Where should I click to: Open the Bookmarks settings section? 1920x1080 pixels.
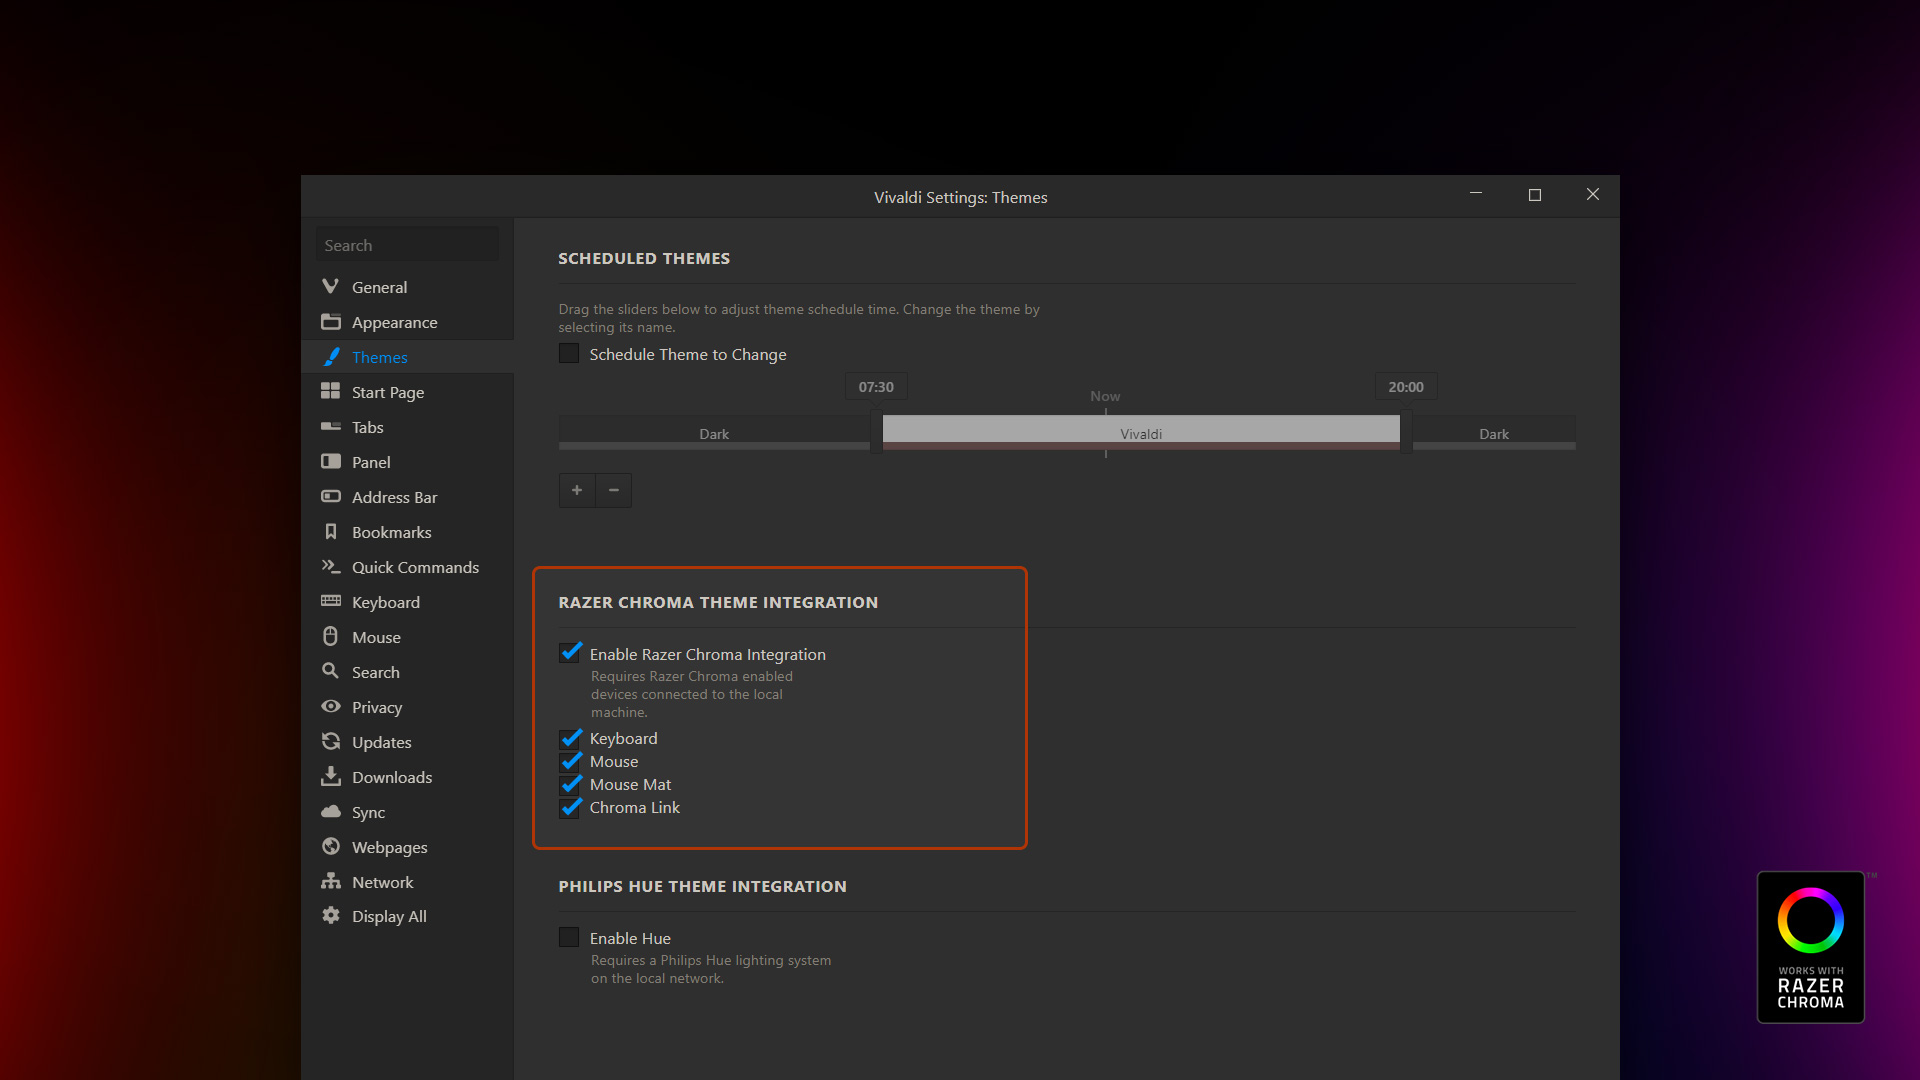(x=389, y=533)
